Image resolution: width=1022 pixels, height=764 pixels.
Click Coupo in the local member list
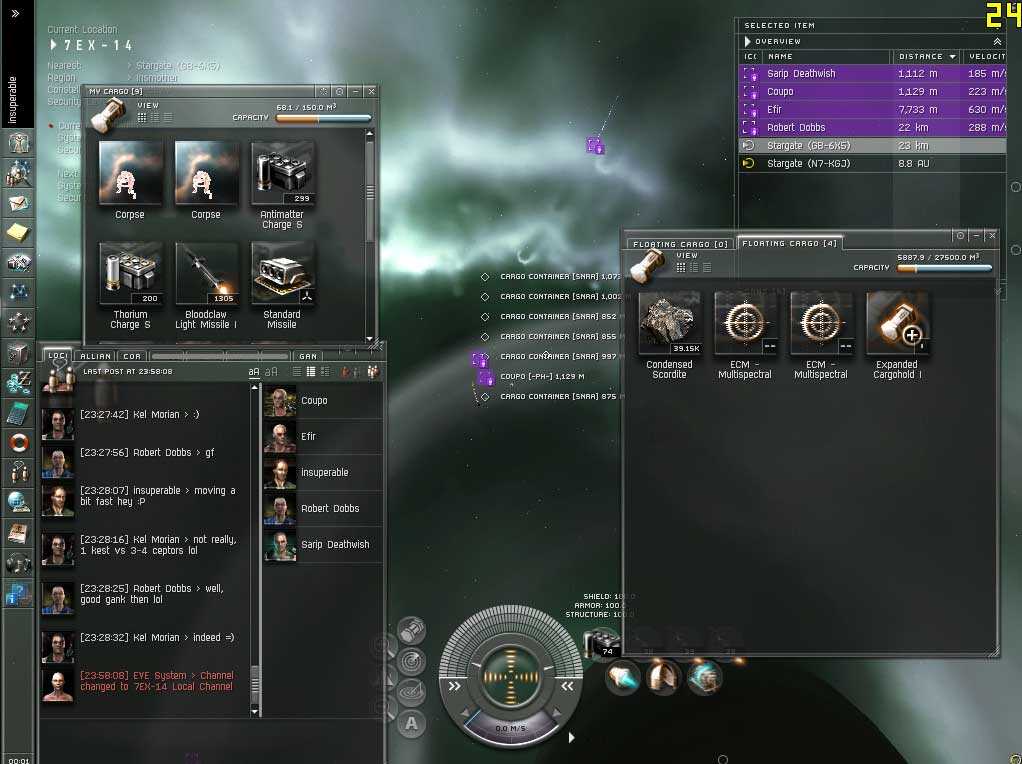[x=323, y=400]
